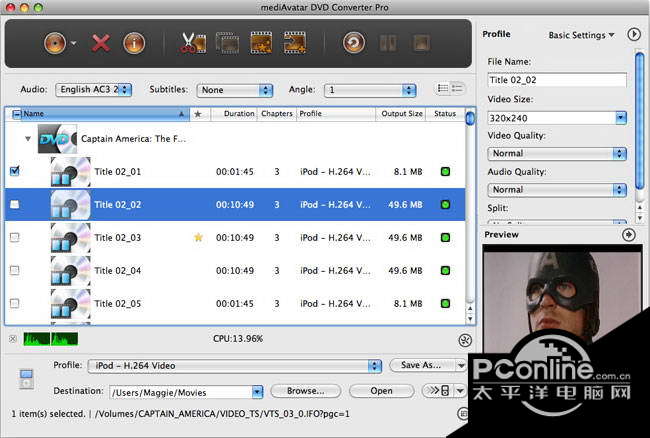The image size is (650, 438).
Task: Select the Title 02_05 row name
Action: 118,304
